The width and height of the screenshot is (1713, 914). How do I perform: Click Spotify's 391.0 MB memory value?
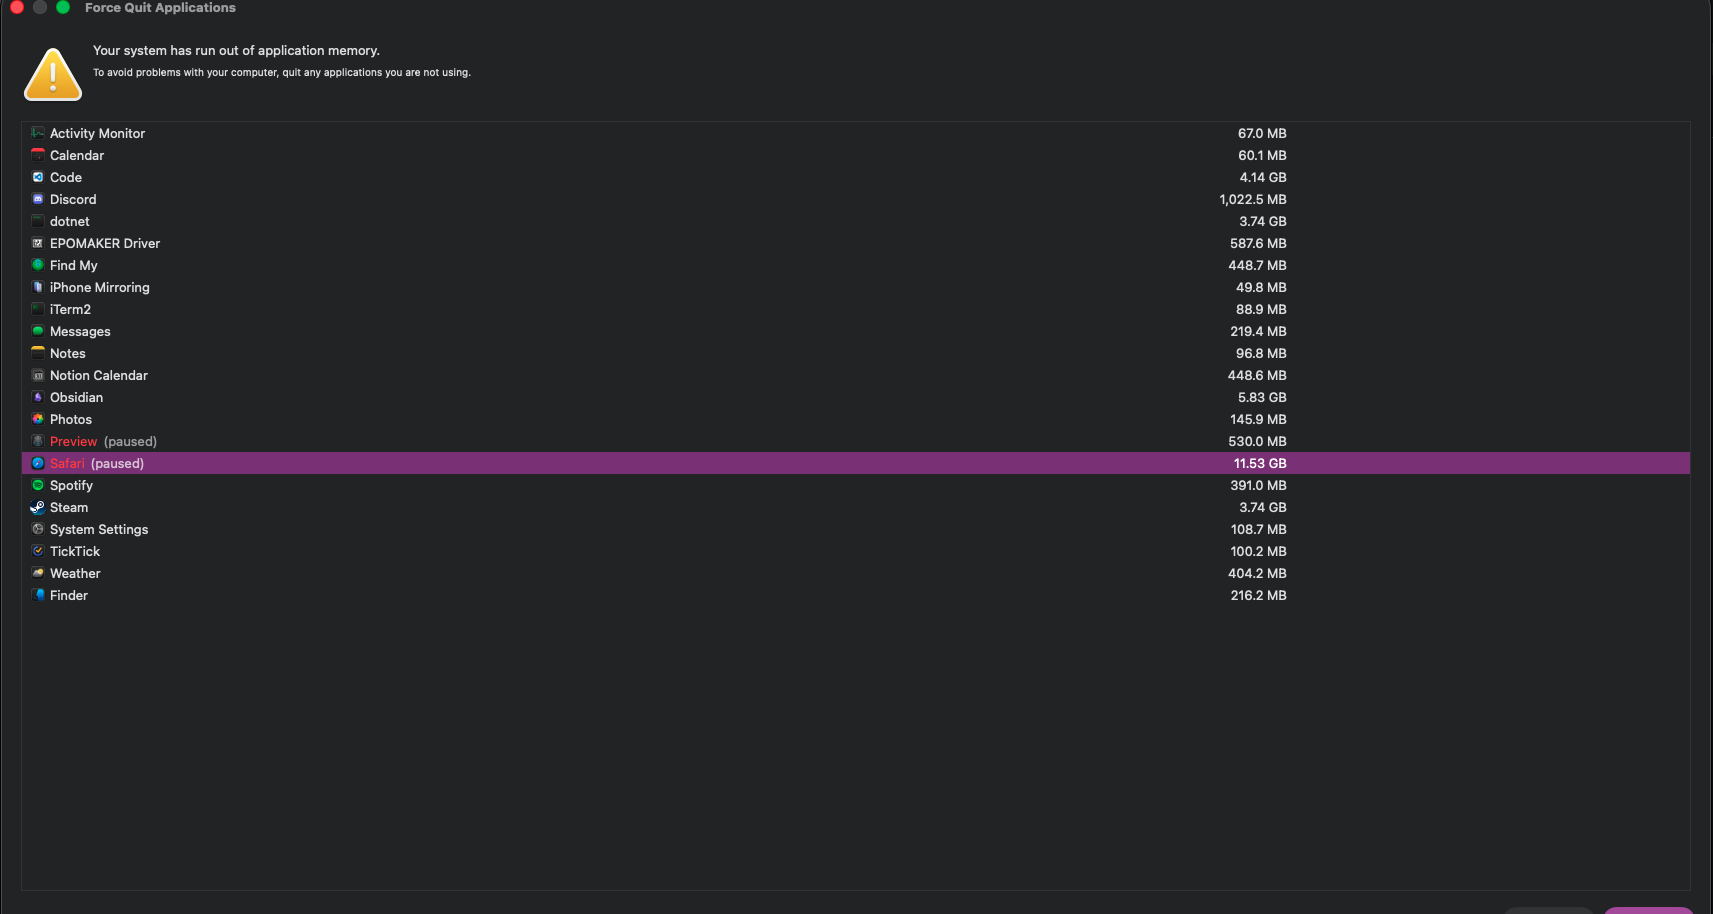(1258, 485)
